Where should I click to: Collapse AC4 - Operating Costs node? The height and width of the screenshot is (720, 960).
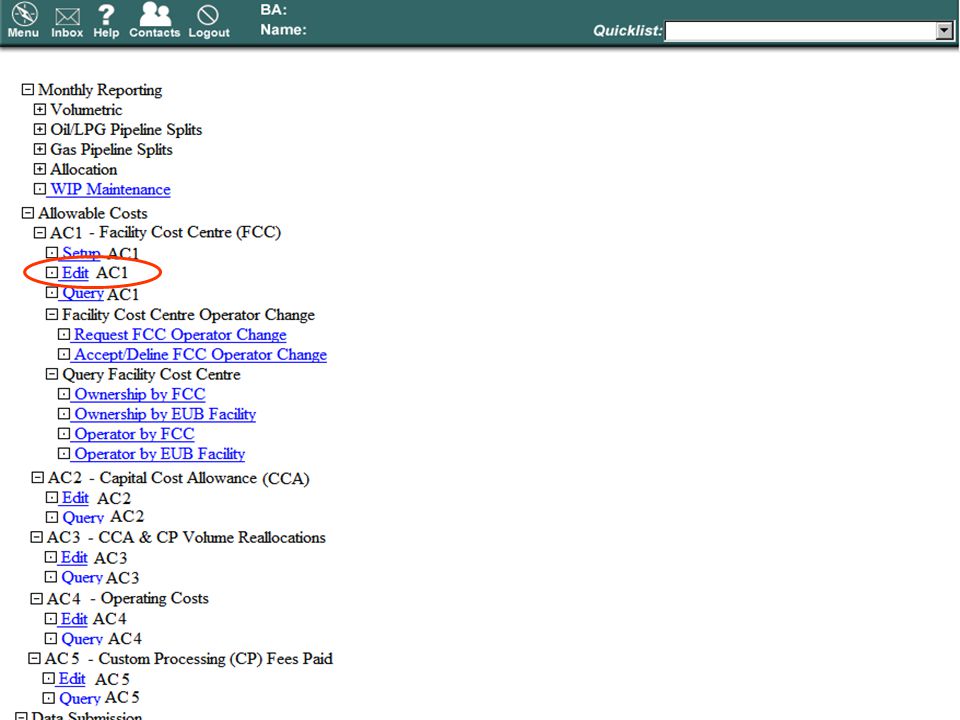[x=36, y=598]
